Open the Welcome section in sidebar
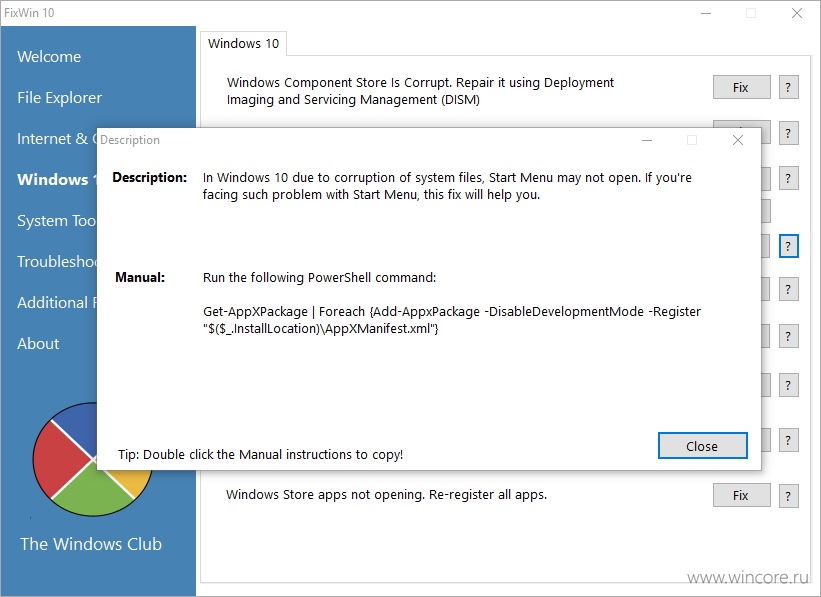821x597 pixels. point(49,57)
